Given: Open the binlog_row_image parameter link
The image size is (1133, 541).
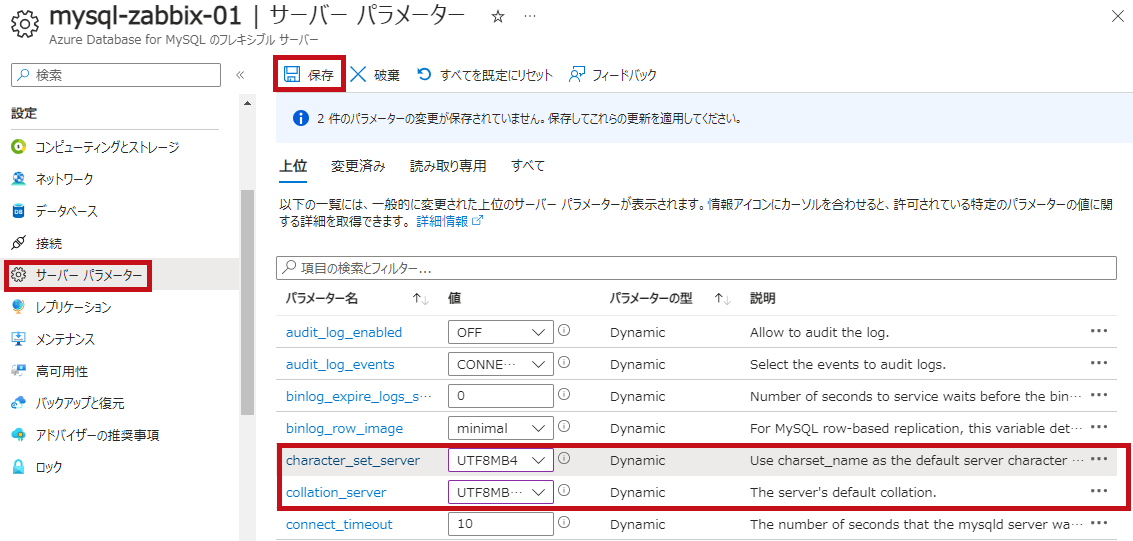Looking at the screenshot, I should pyautogui.click(x=345, y=428).
